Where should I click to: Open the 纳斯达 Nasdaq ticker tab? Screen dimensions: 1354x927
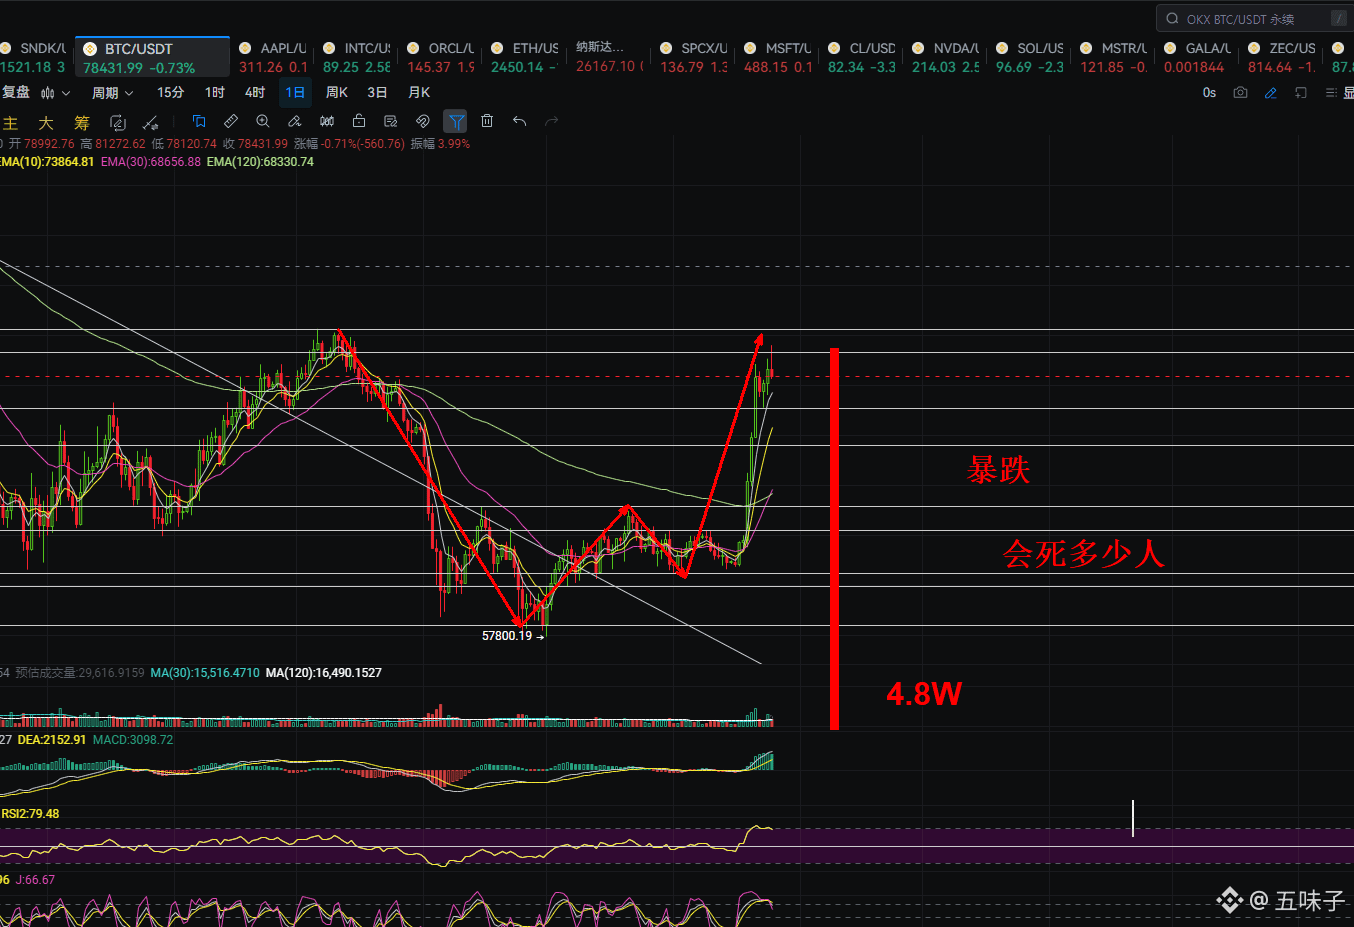pos(609,57)
